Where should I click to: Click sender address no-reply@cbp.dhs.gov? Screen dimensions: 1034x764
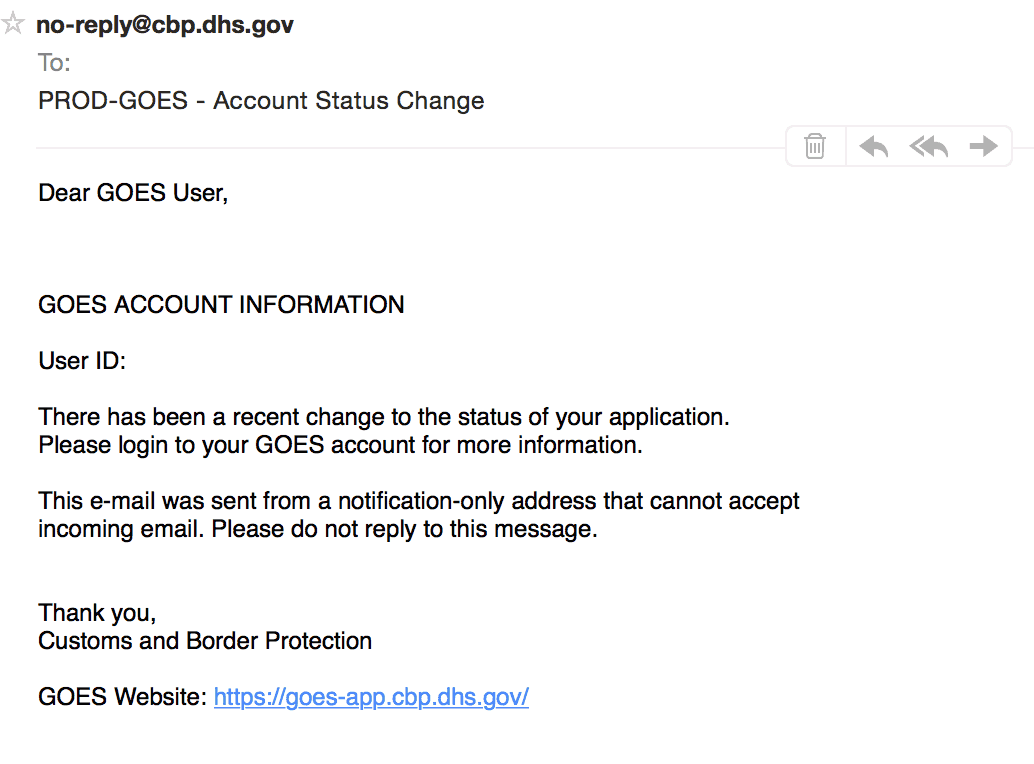pos(165,25)
